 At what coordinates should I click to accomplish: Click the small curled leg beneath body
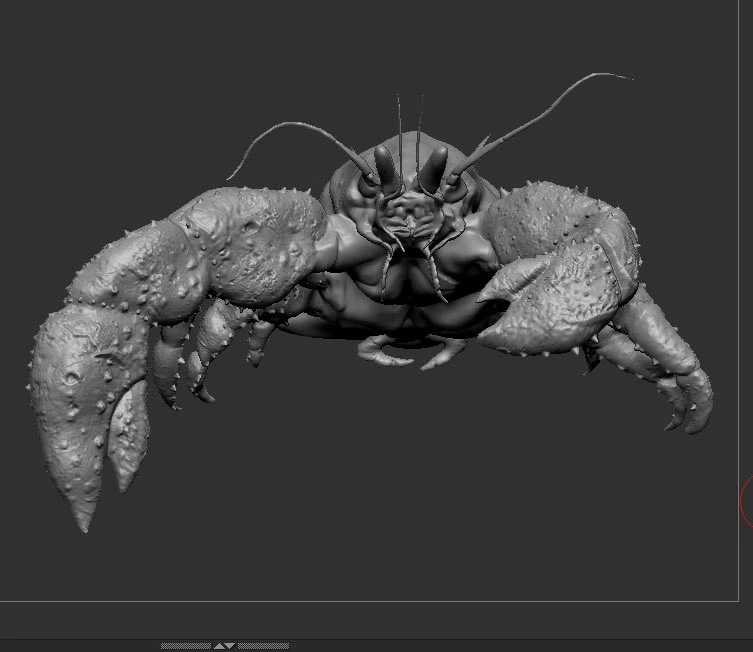tap(384, 350)
